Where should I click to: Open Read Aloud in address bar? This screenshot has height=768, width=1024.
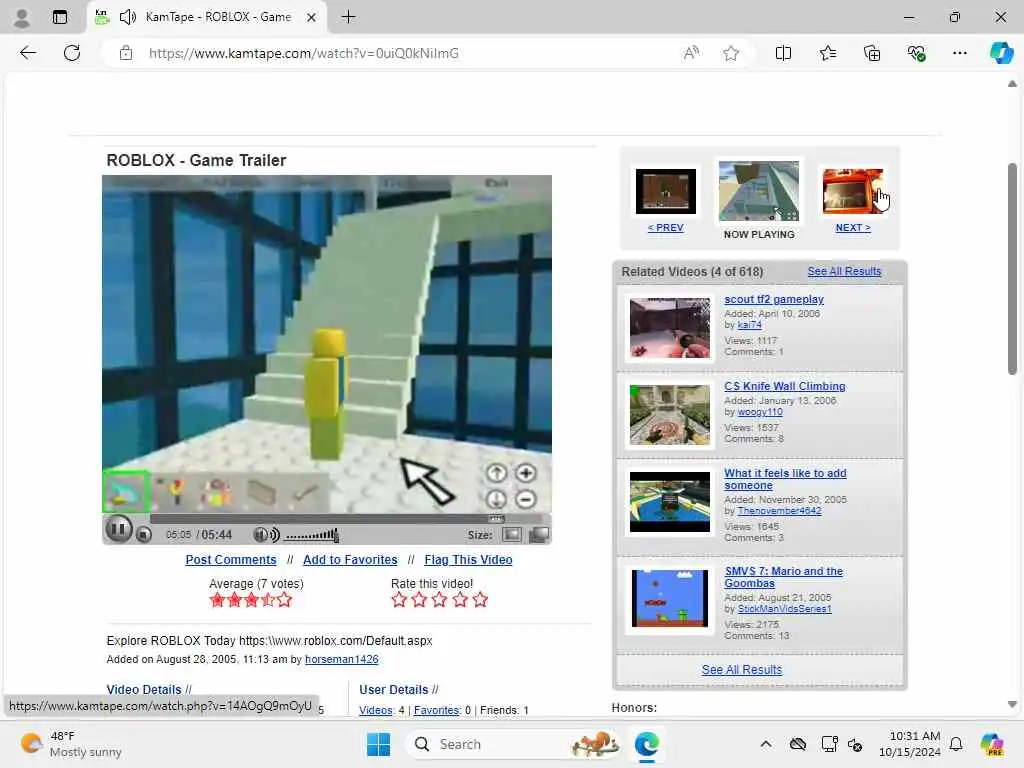pos(691,53)
